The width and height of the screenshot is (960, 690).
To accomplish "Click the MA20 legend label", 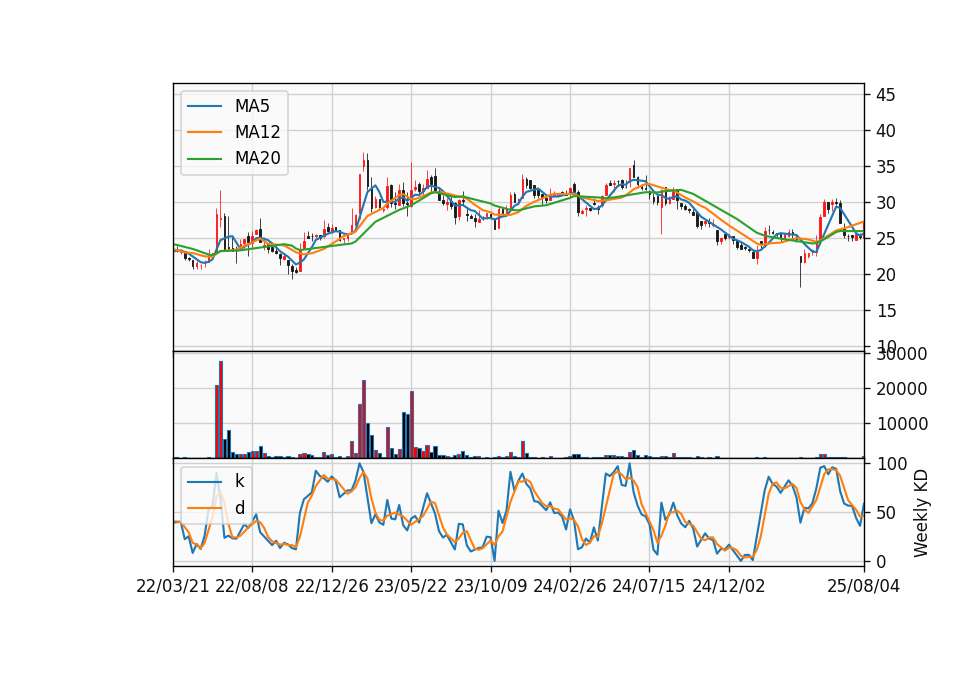I will coord(257,158).
